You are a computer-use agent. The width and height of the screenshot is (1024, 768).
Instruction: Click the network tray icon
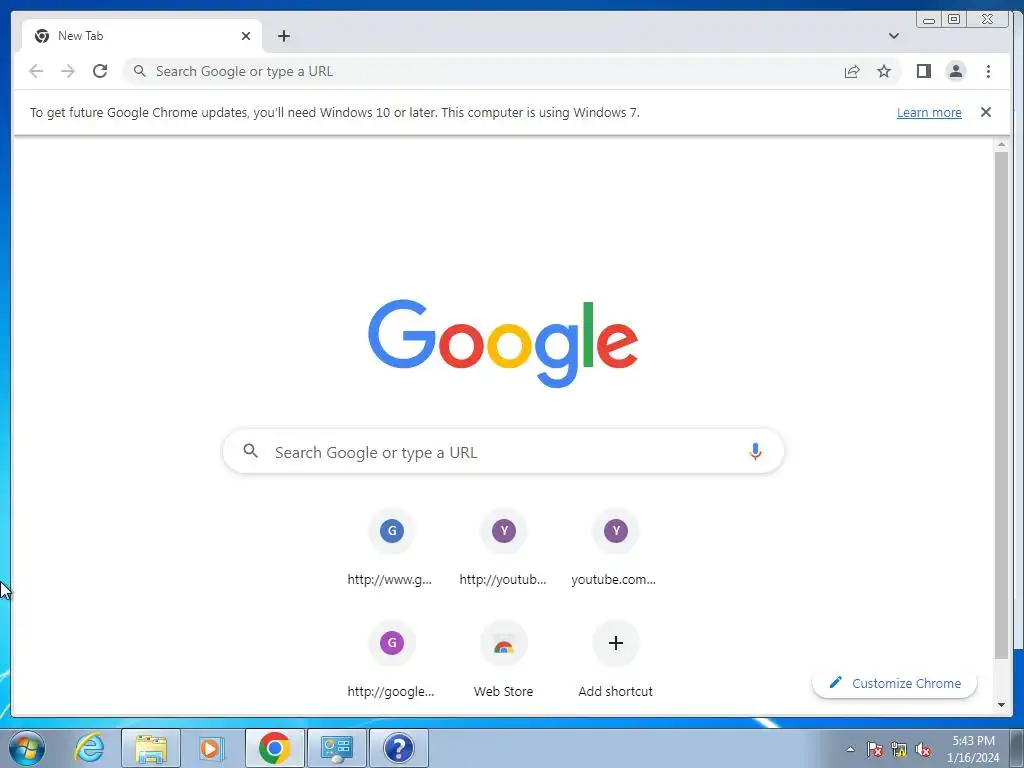899,749
